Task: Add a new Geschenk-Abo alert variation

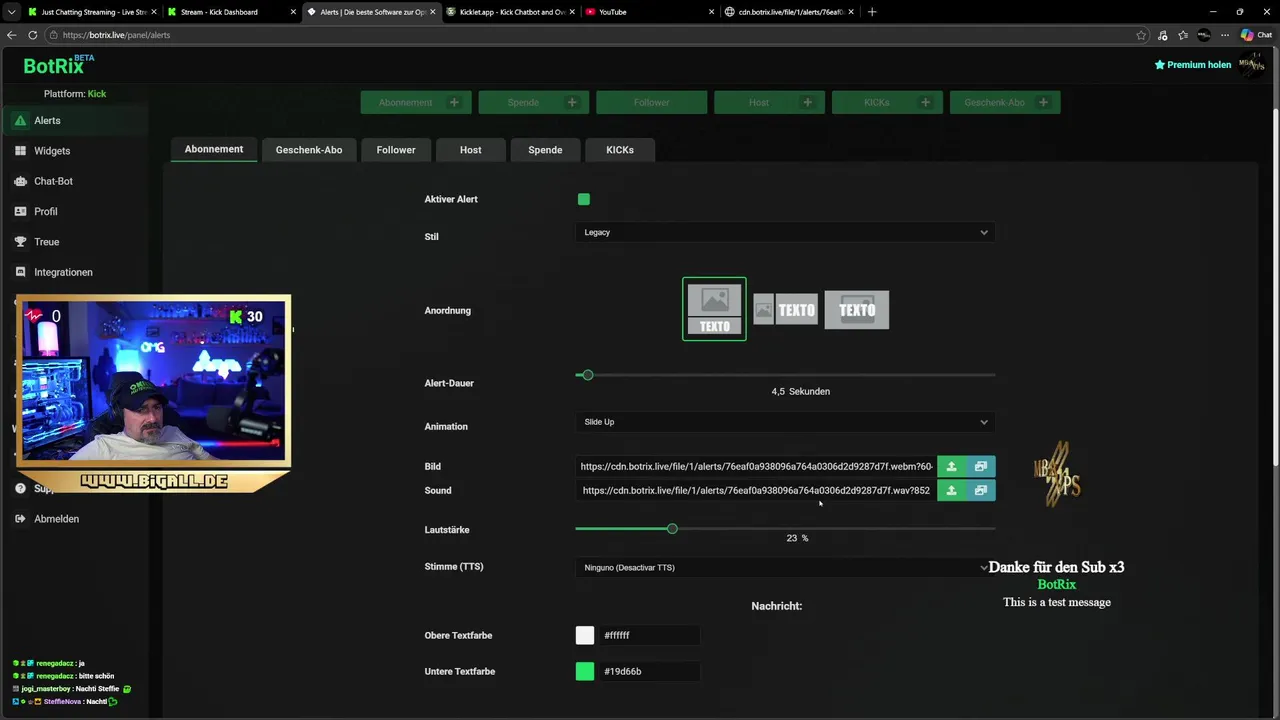Action: [x=1043, y=102]
